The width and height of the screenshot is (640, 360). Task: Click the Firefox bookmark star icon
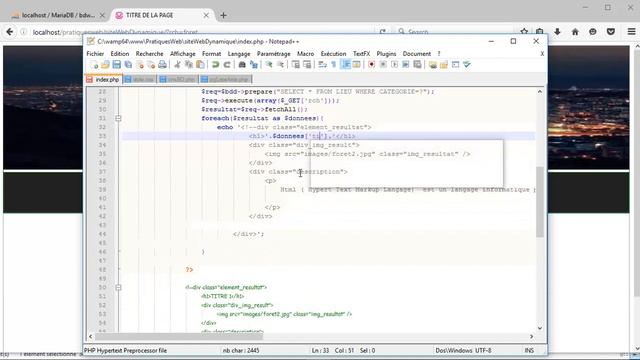click(x=524, y=32)
